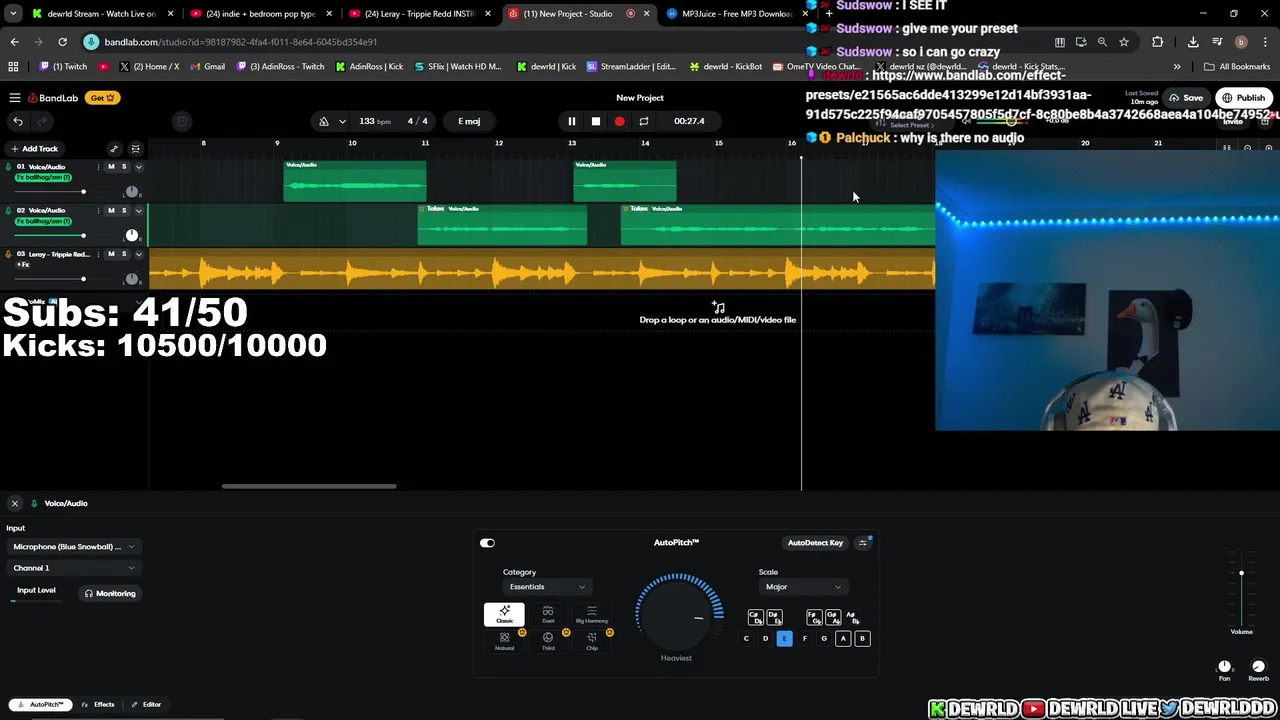Mute track 01 Voice/Audio

click(x=111, y=167)
